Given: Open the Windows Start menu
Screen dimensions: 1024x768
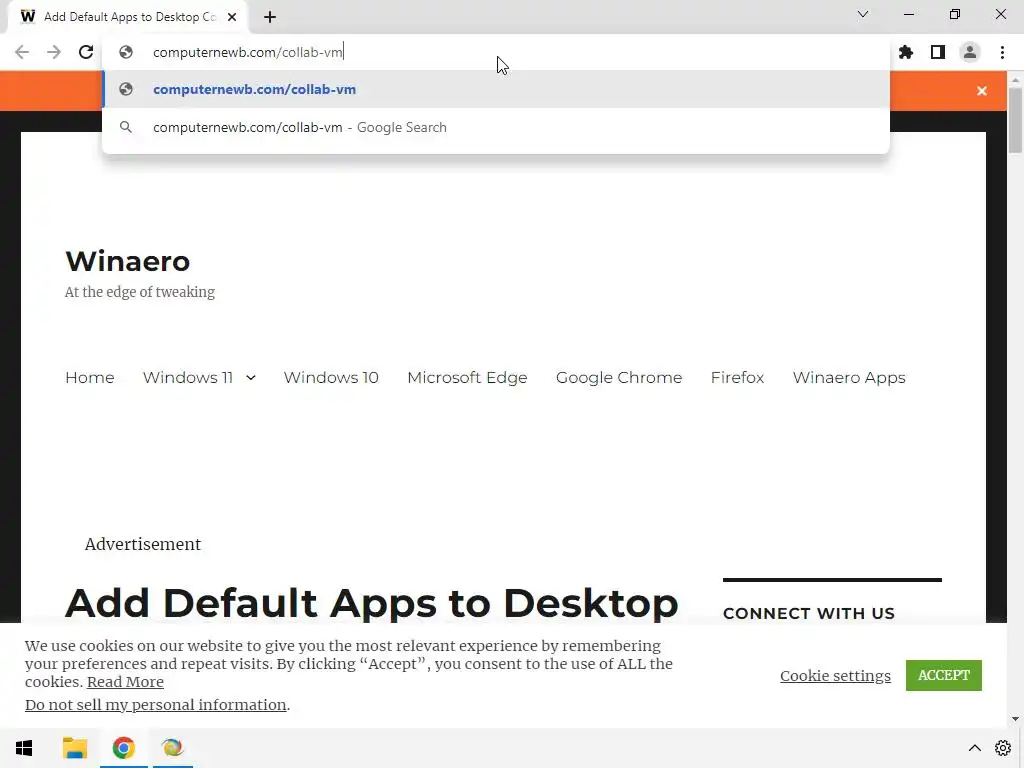Looking at the screenshot, I should click(24, 748).
